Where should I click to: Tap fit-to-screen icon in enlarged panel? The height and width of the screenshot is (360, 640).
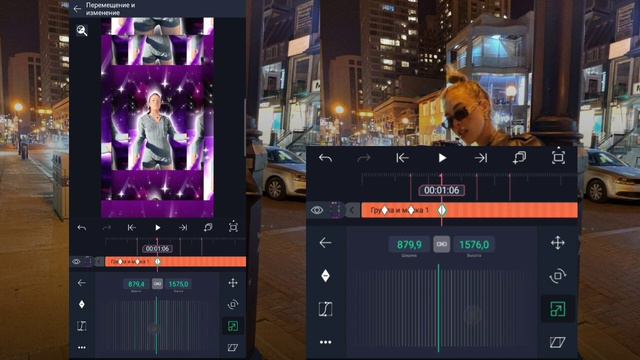(x=558, y=157)
